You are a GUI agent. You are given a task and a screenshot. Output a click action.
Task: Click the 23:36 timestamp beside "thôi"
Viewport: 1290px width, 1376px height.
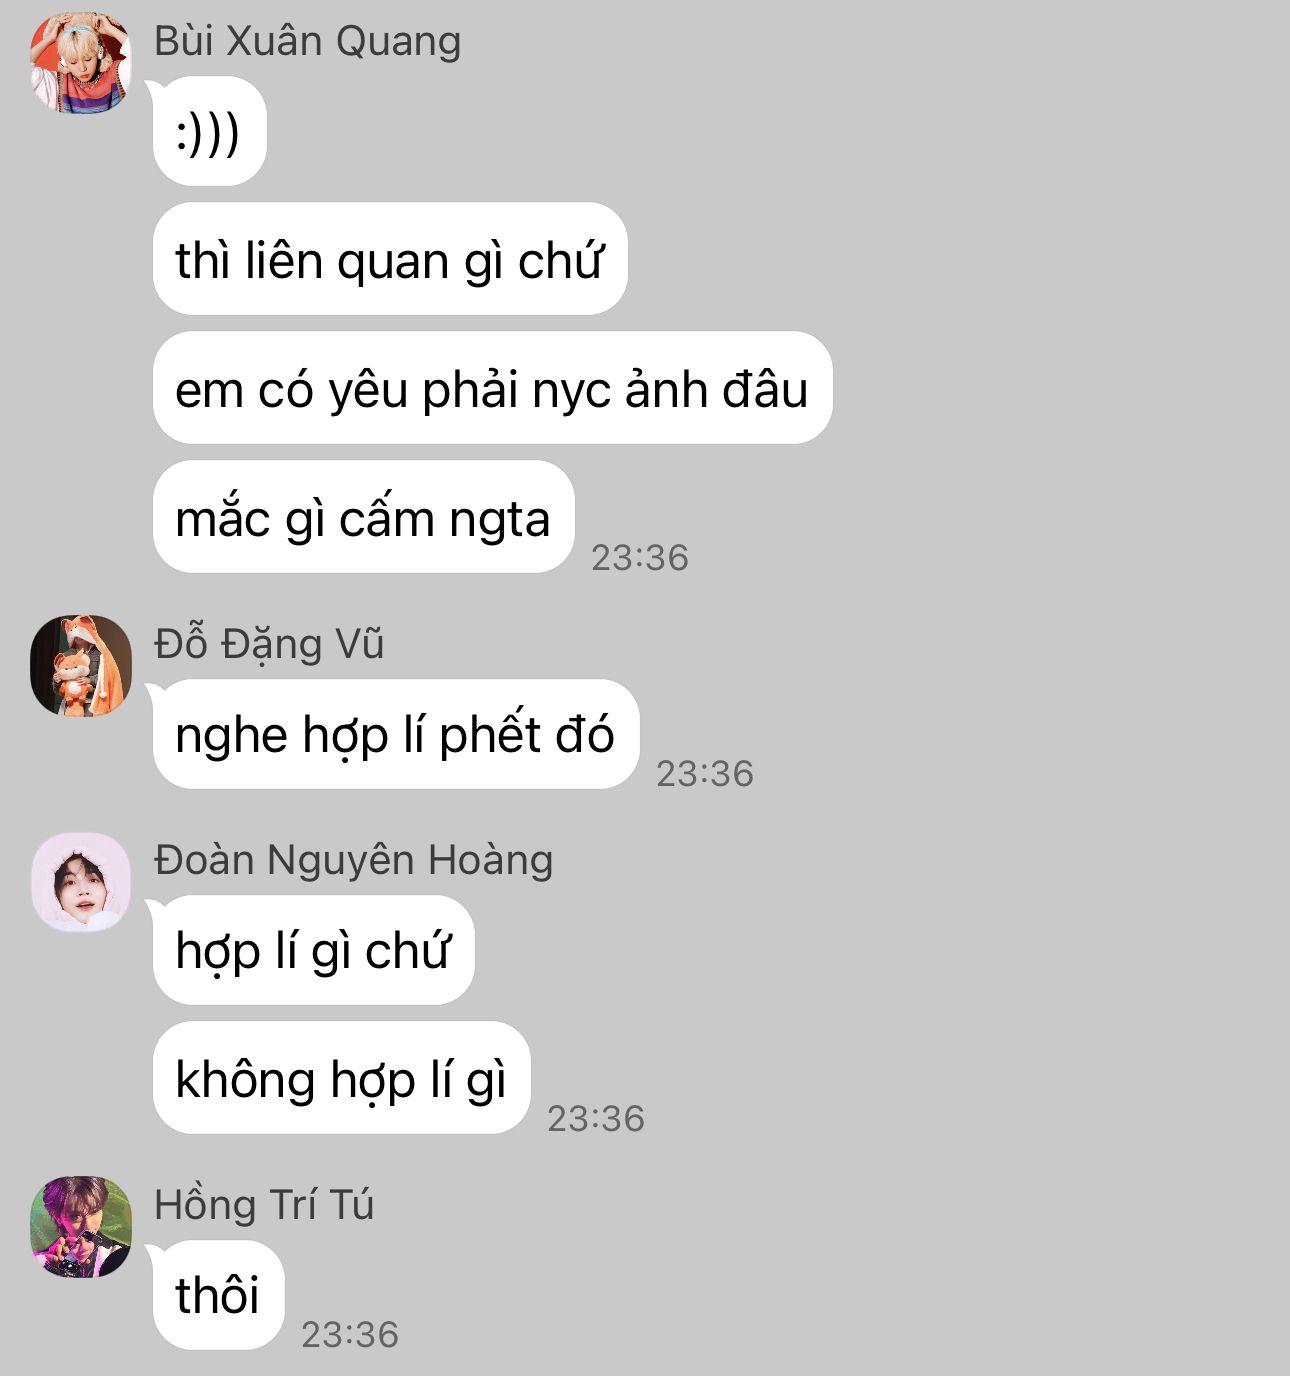click(350, 1335)
